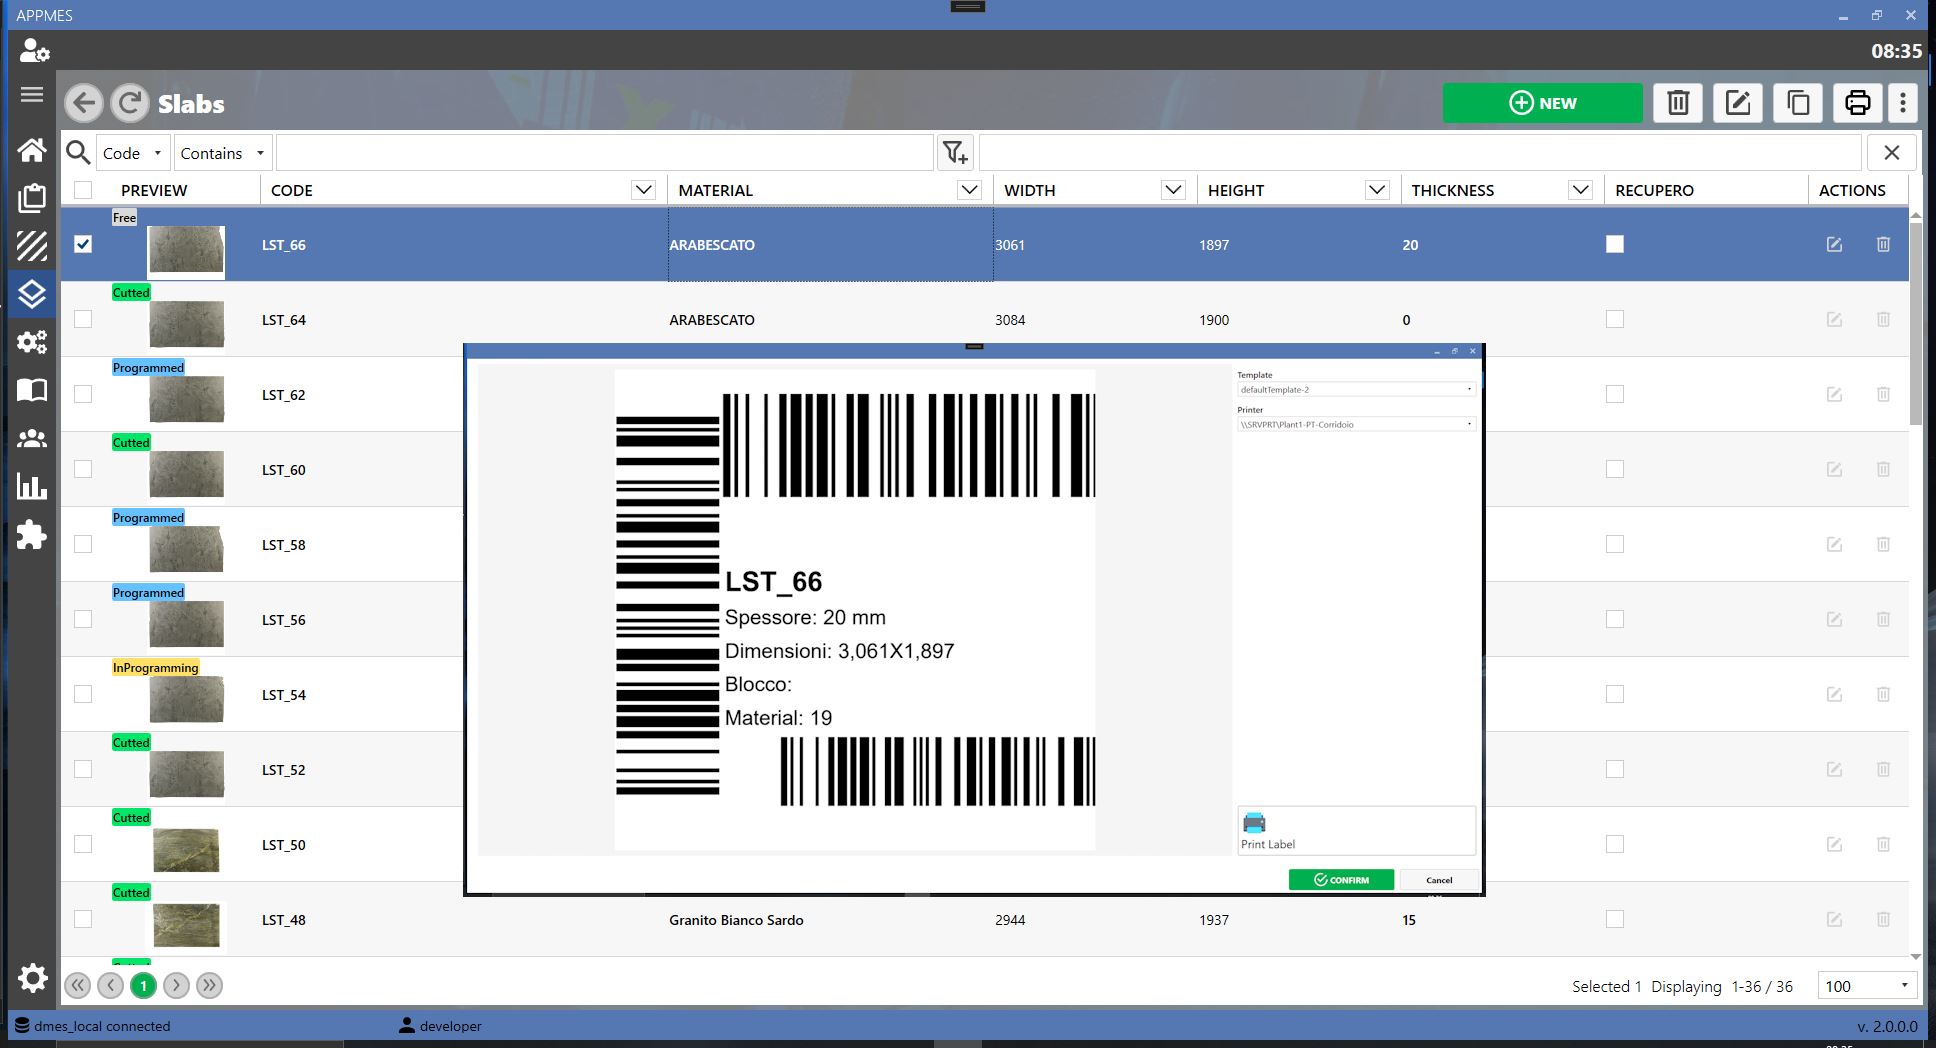1936x1048 pixels.
Task: Open the Printer selection dropdown
Action: click(x=1356, y=424)
